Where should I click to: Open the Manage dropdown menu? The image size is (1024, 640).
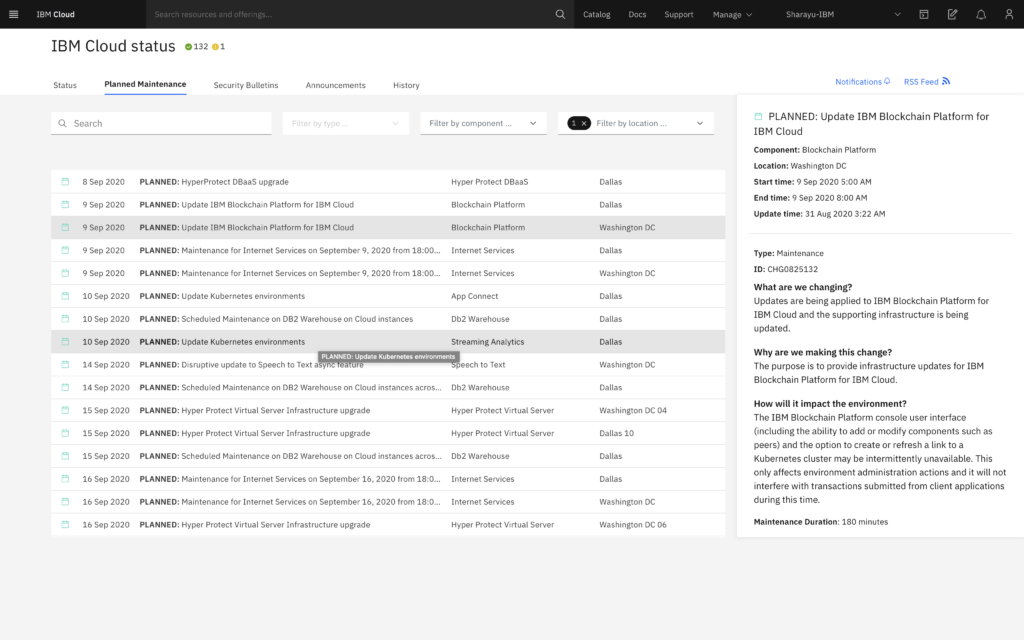click(732, 14)
